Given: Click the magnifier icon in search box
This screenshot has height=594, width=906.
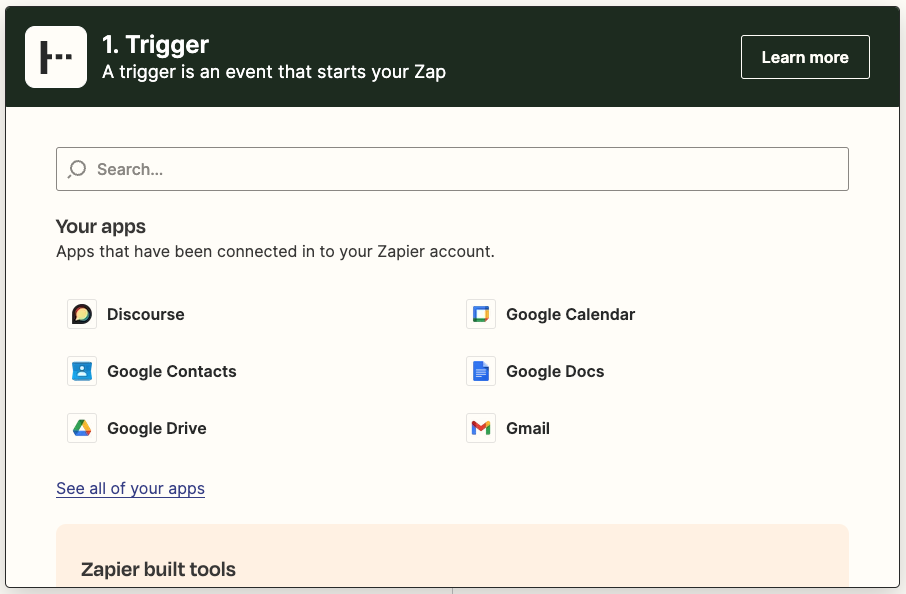Looking at the screenshot, I should [77, 169].
